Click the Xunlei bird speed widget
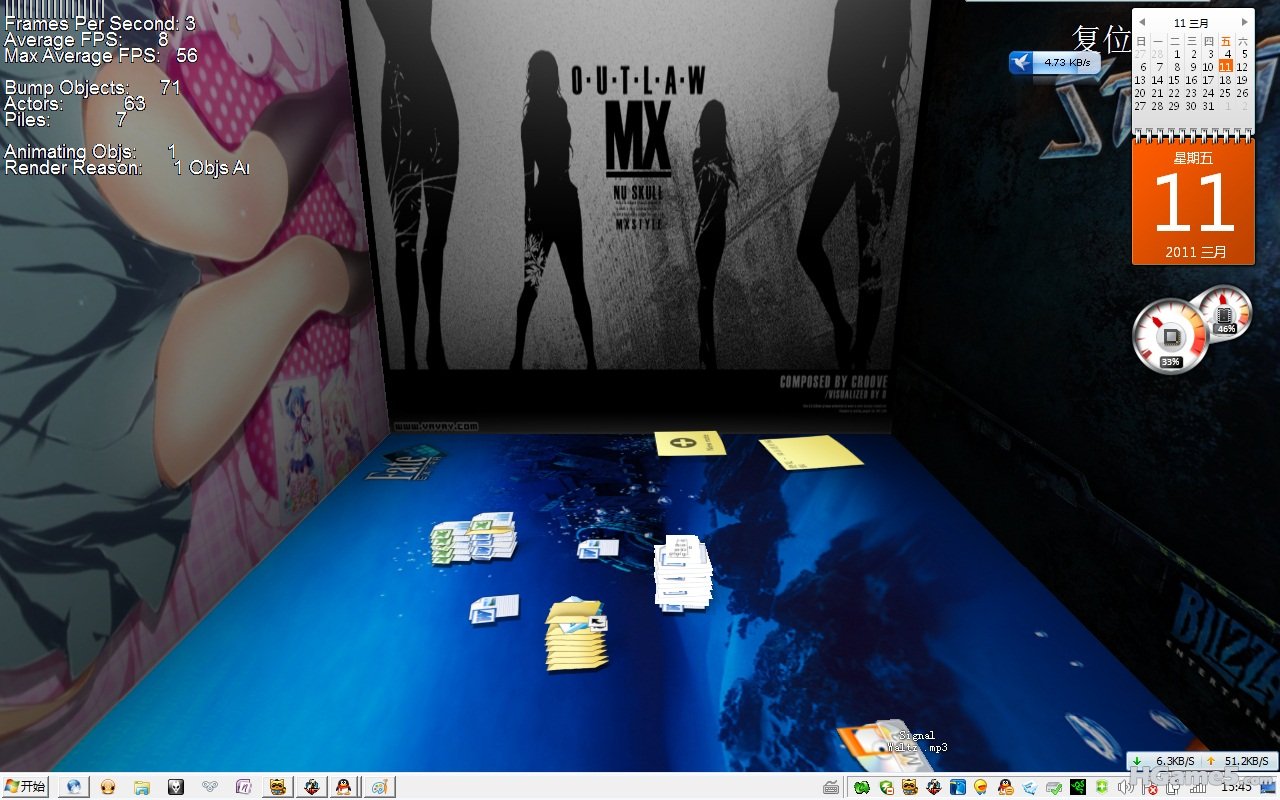The height and width of the screenshot is (800, 1280). (x=1054, y=62)
